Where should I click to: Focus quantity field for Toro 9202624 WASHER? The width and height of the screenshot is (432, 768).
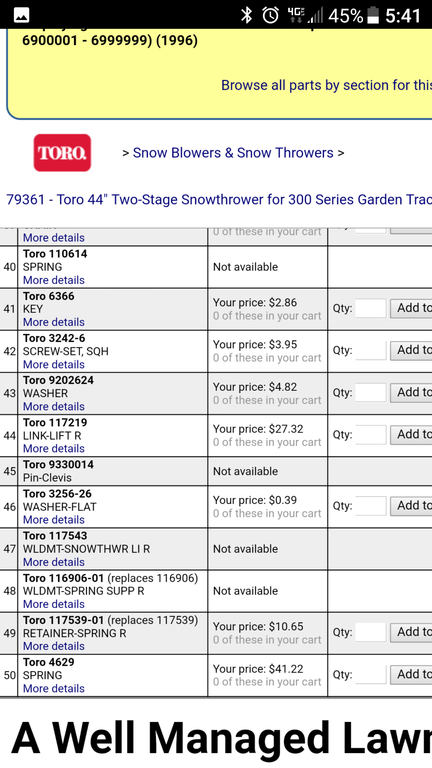[371, 393]
